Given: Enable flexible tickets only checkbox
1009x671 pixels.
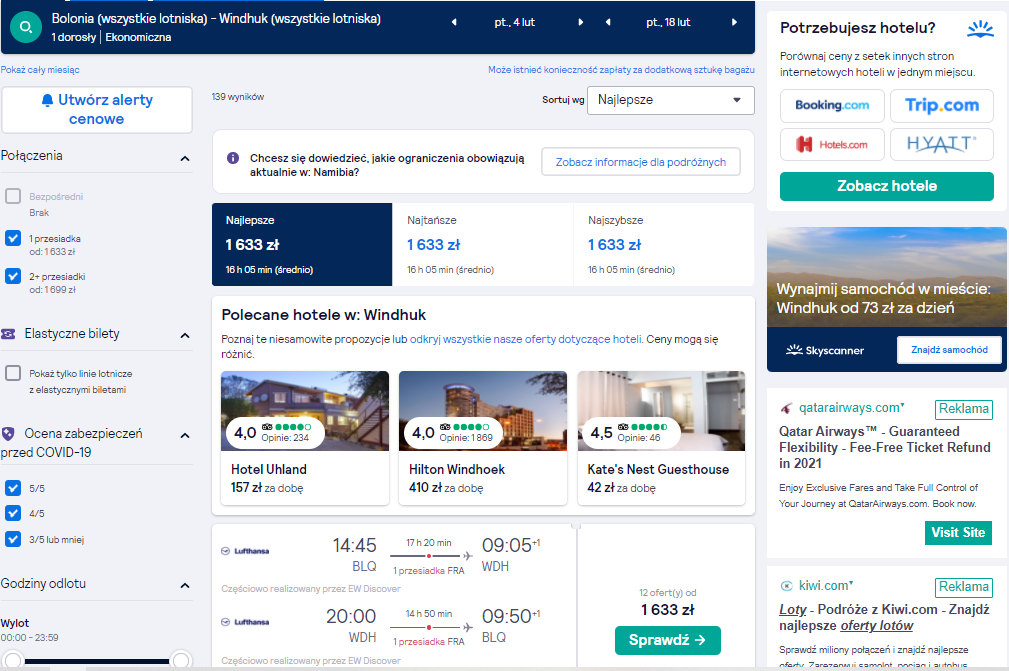Looking at the screenshot, I should (13, 373).
